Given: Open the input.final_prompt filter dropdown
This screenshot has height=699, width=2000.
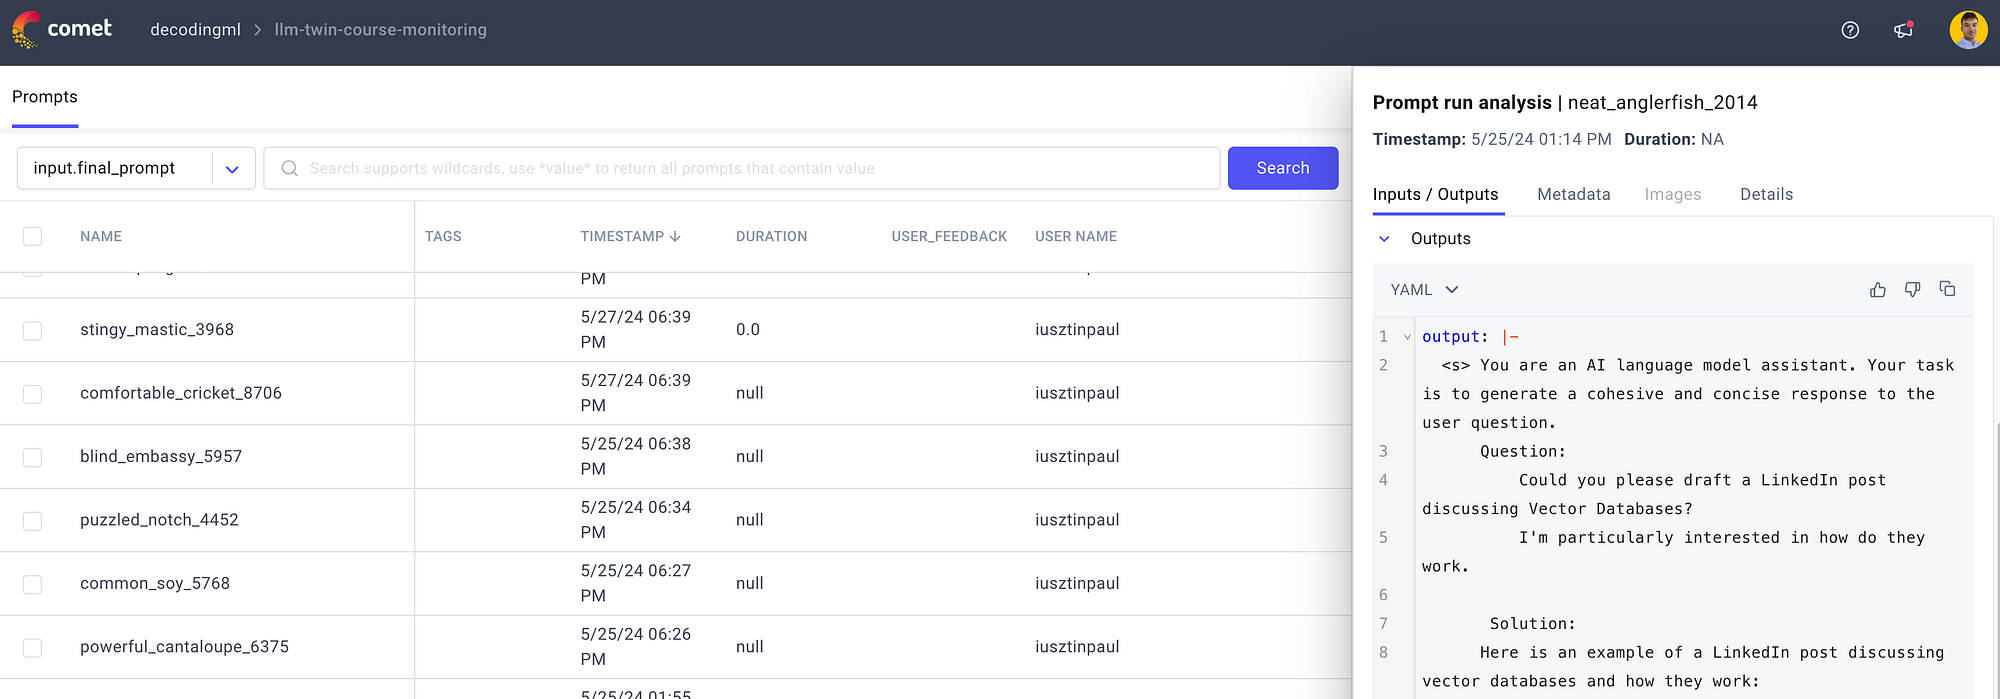Looking at the screenshot, I should click(x=231, y=168).
